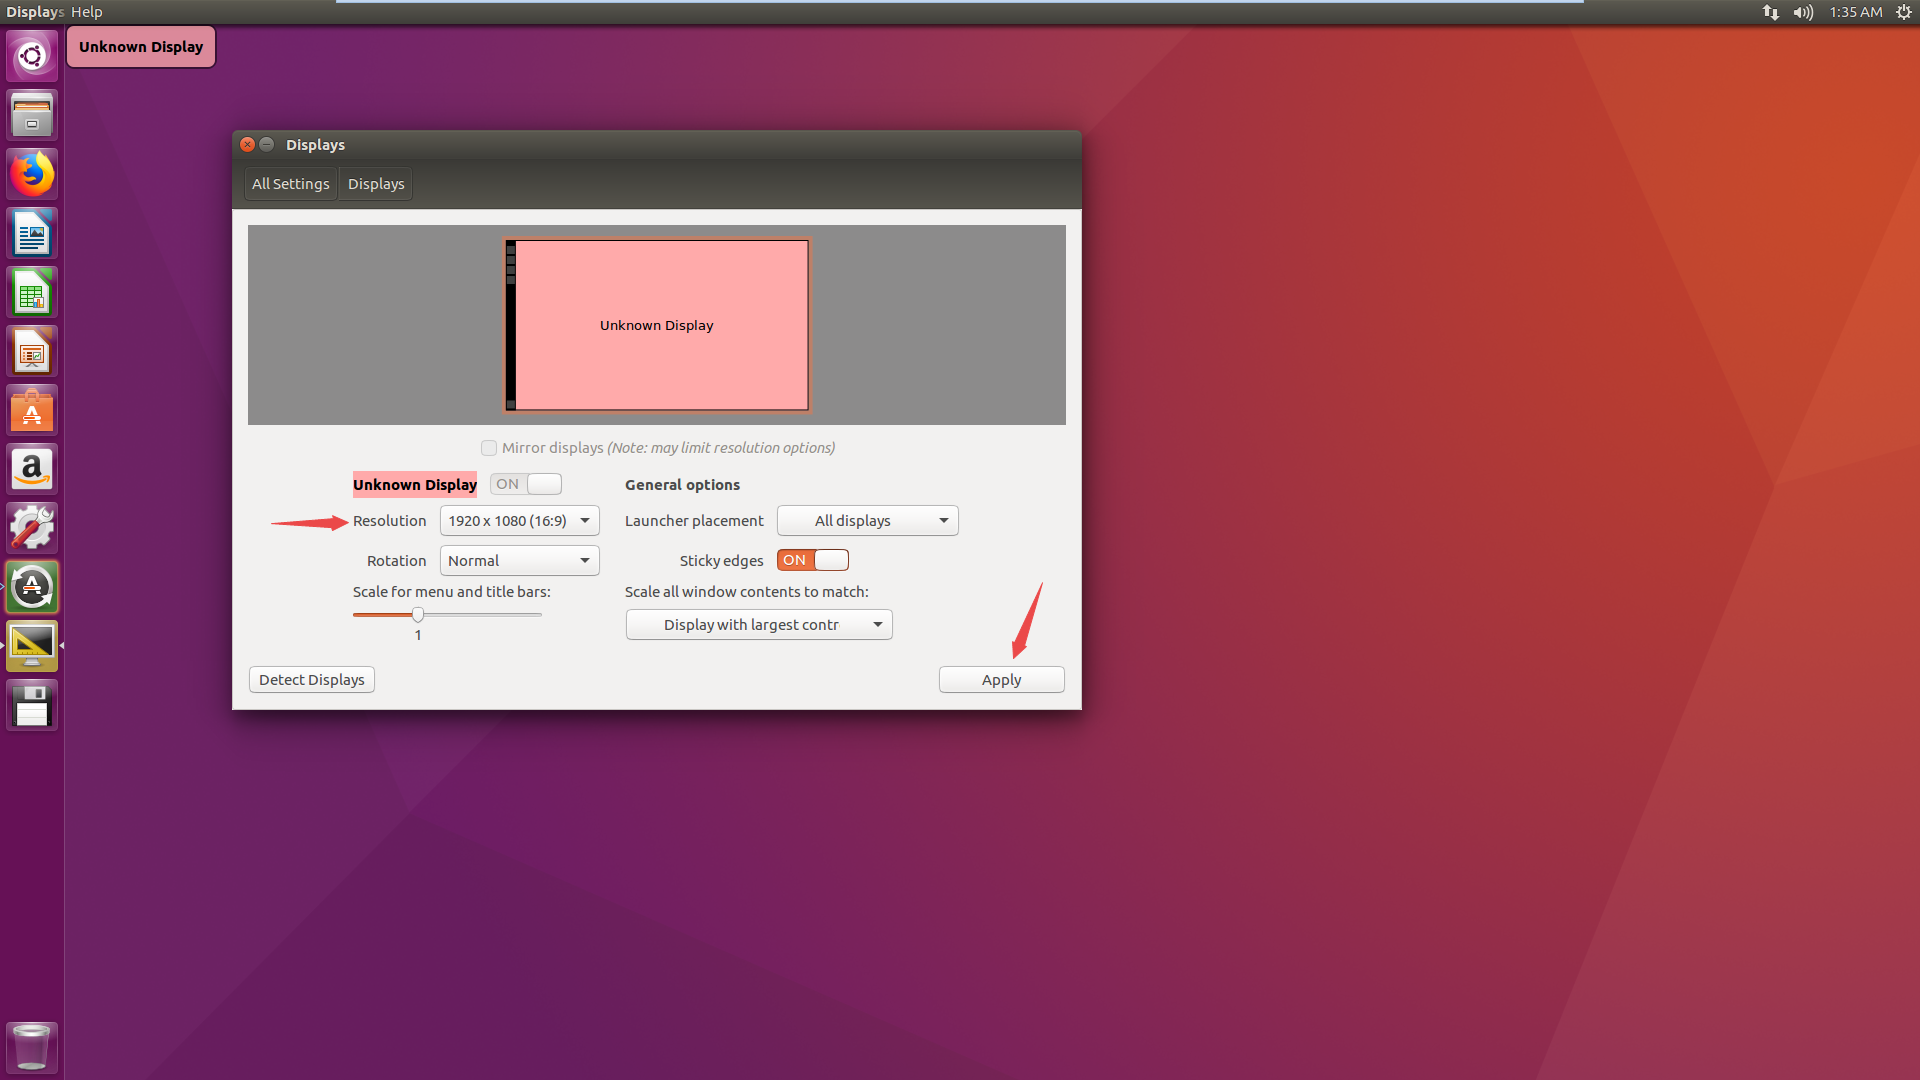Image resolution: width=1920 pixels, height=1080 pixels.
Task: Open Launcher placement All displays dropdown
Action: (x=867, y=521)
